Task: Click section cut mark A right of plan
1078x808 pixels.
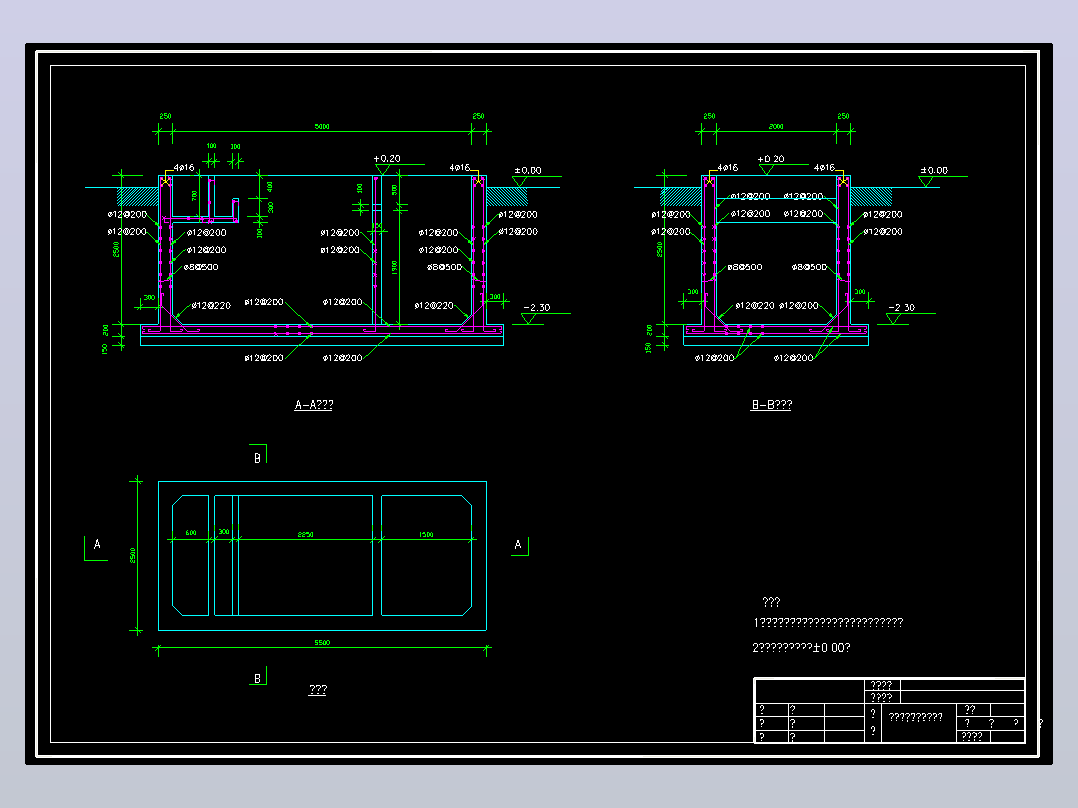Action: [518, 545]
